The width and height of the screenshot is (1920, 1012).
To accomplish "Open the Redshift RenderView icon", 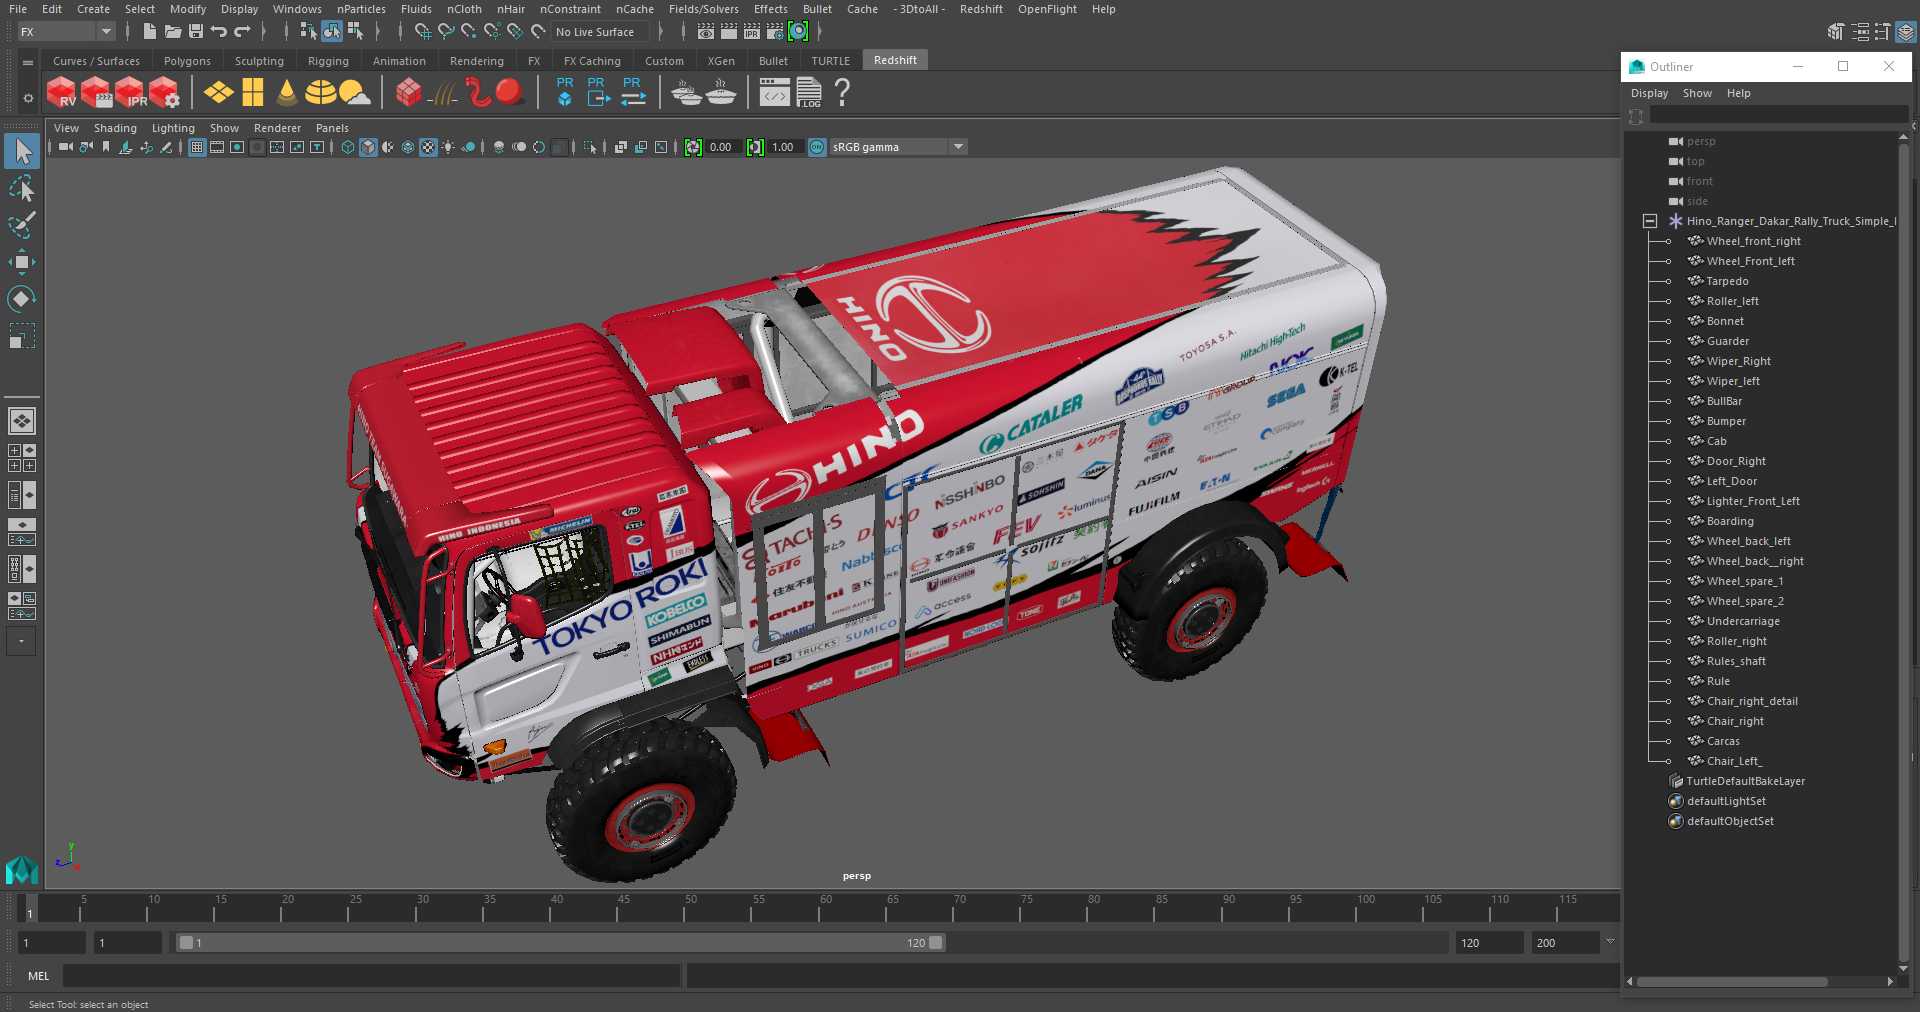I will click(x=62, y=92).
